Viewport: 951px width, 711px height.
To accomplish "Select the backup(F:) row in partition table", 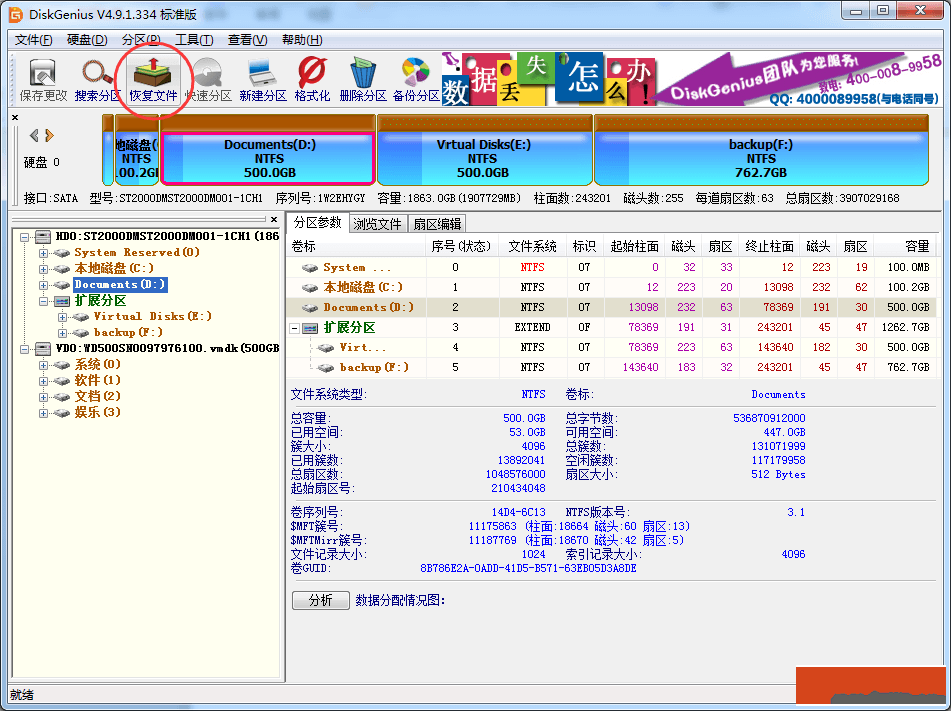I will pyautogui.click(x=613, y=367).
